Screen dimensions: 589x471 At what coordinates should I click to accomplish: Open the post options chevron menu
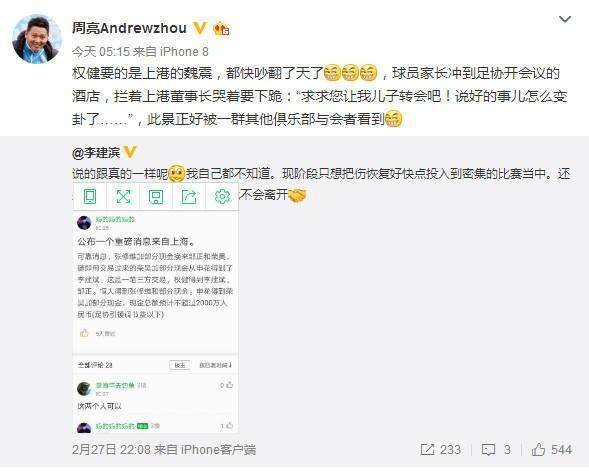tap(565, 19)
